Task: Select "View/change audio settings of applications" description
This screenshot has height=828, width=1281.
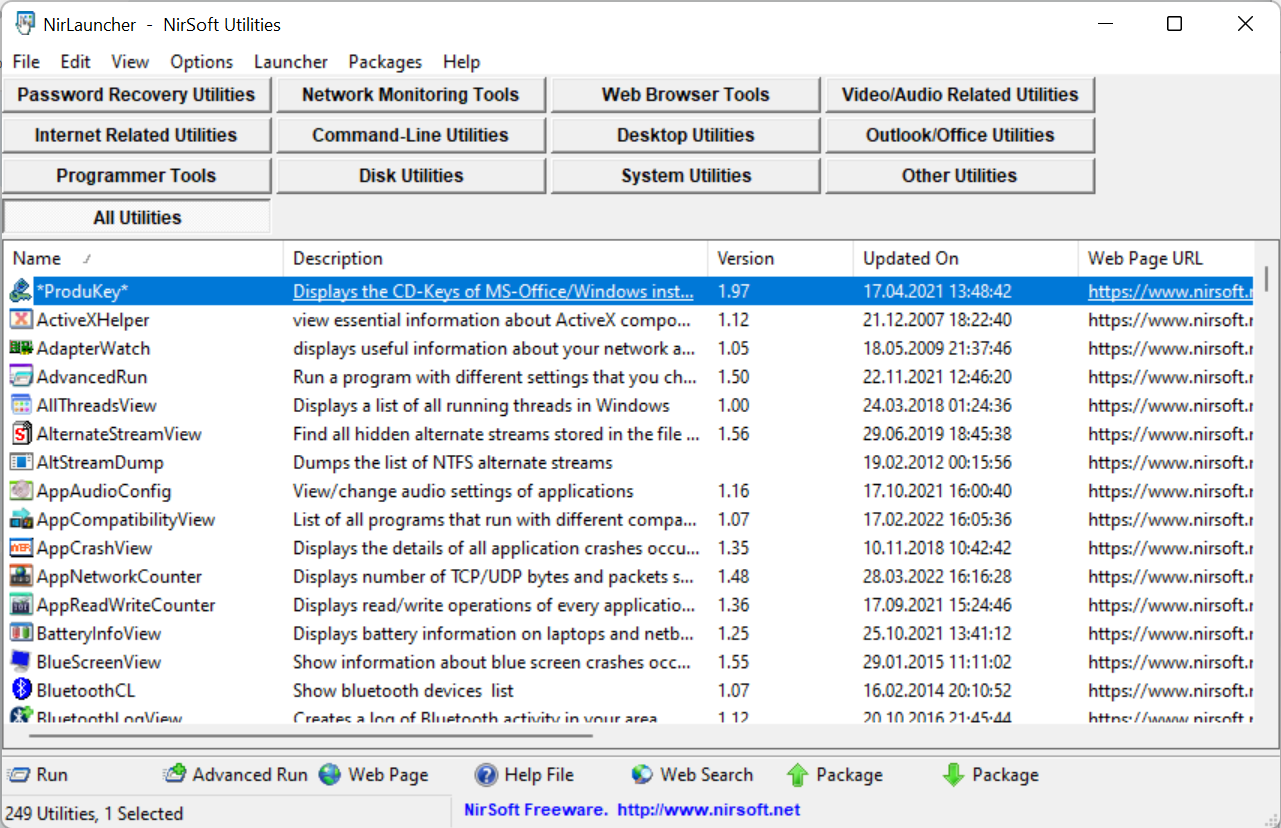Action: tap(463, 491)
